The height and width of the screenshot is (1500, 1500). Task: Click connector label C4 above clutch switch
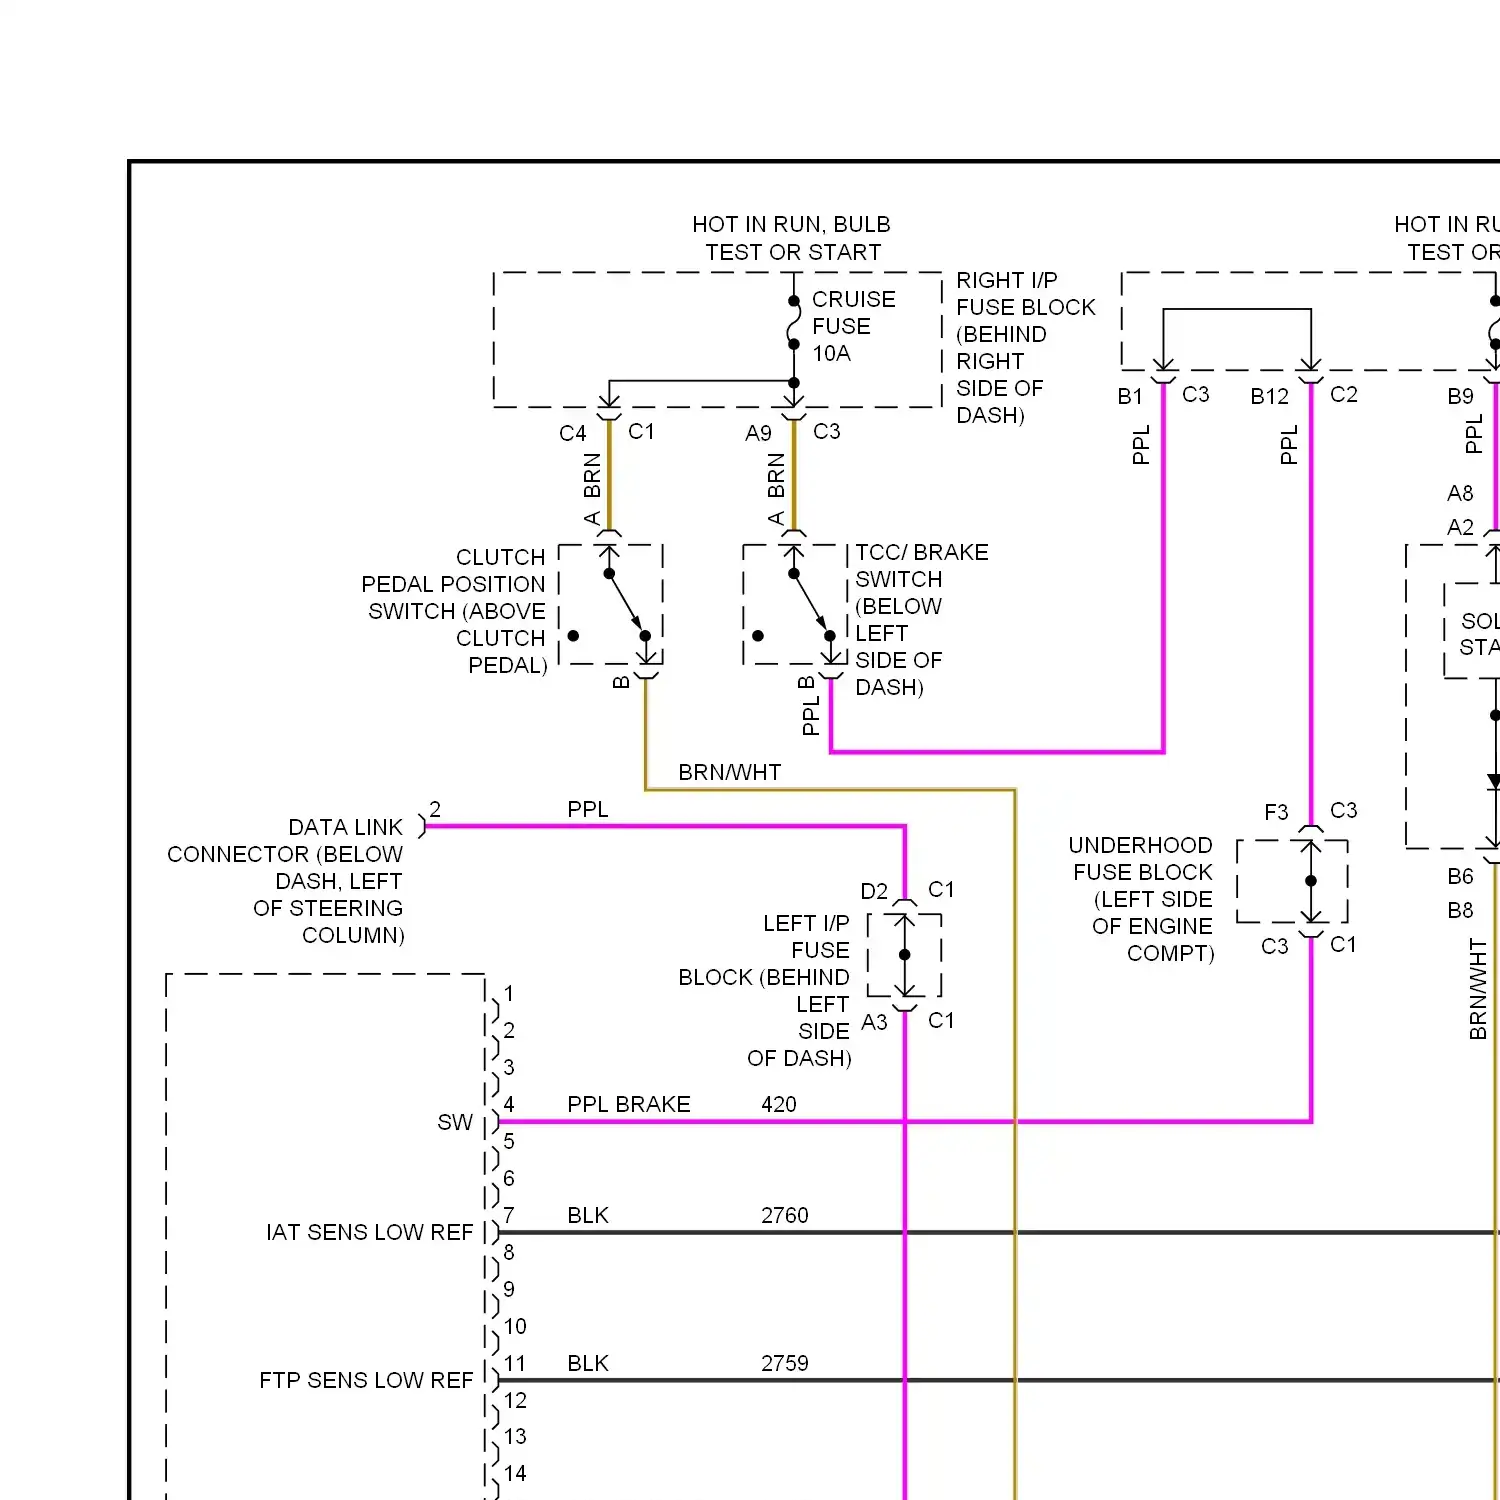(x=572, y=433)
